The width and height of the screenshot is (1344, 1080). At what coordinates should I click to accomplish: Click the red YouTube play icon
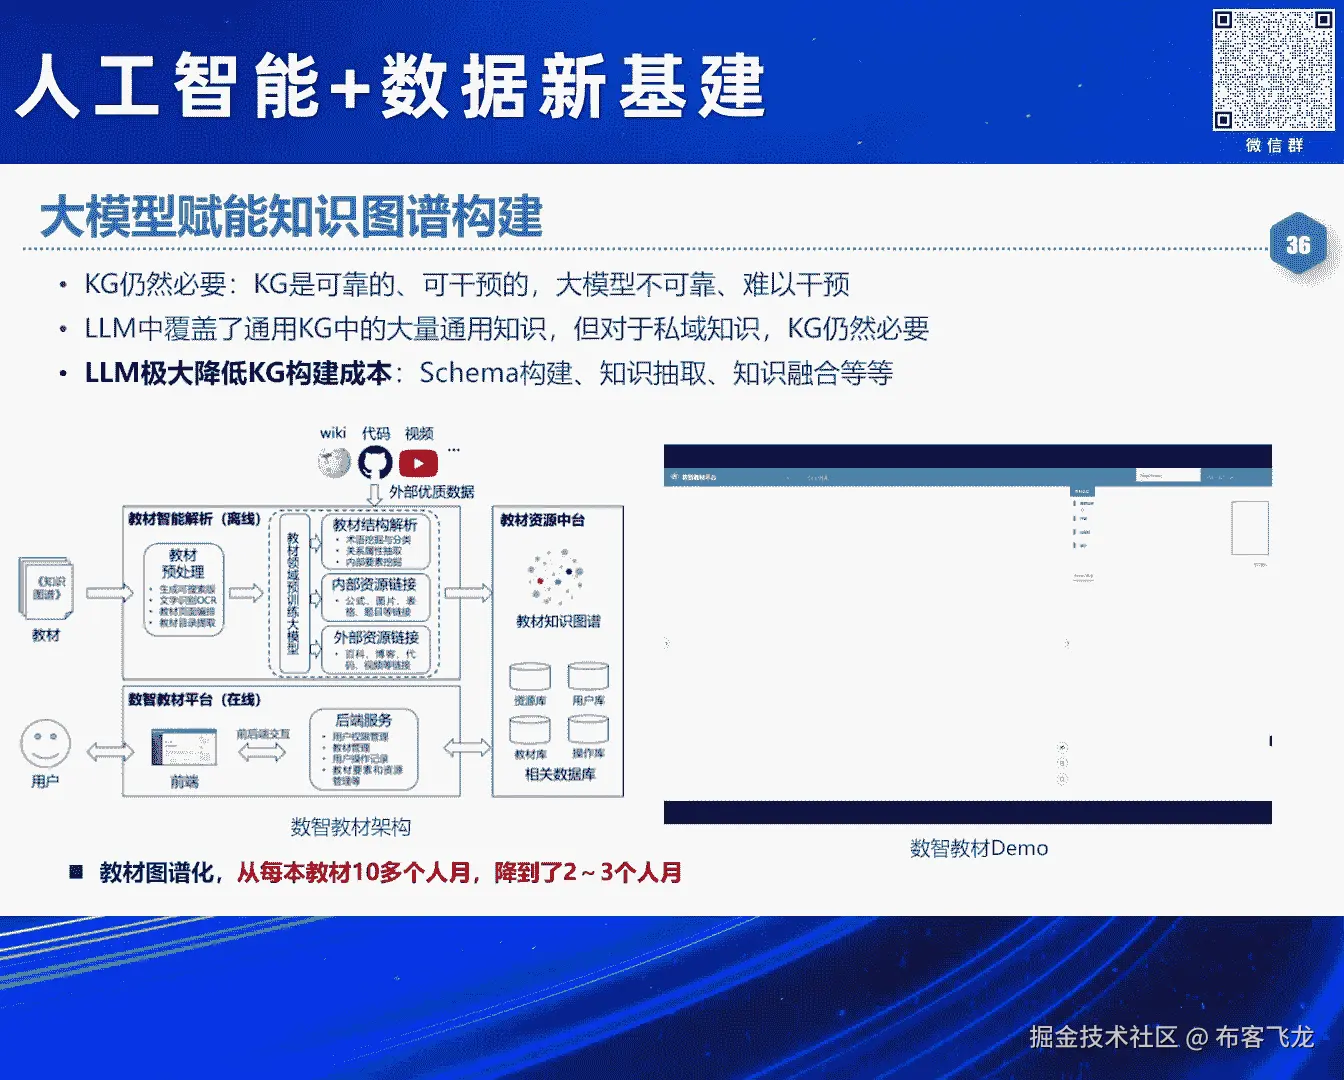(418, 464)
